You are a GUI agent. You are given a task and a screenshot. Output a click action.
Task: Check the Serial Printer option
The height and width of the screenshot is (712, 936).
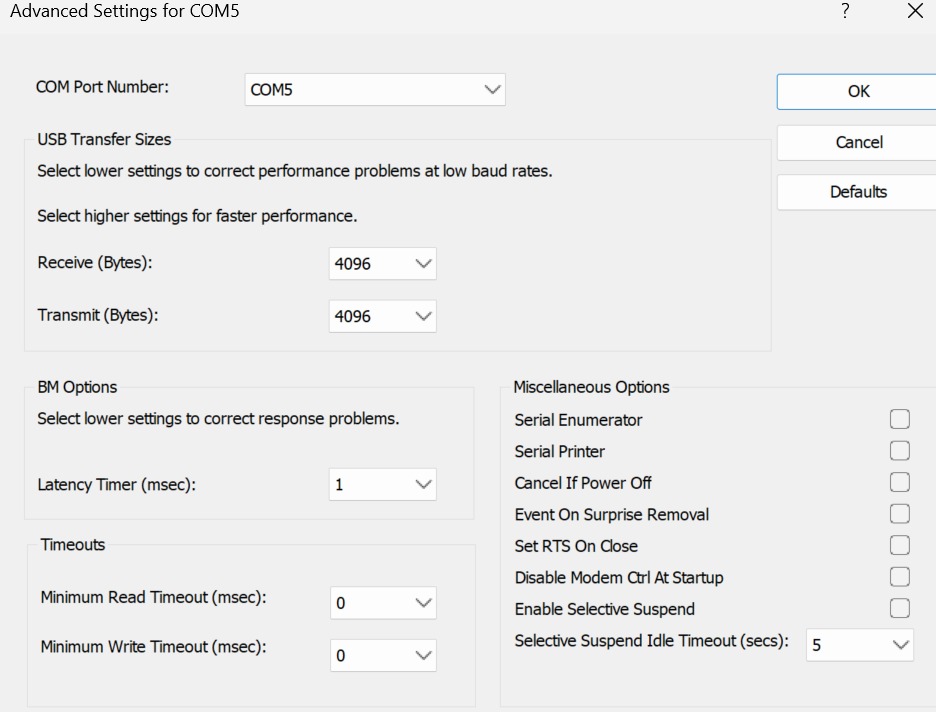tap(900, 451)
